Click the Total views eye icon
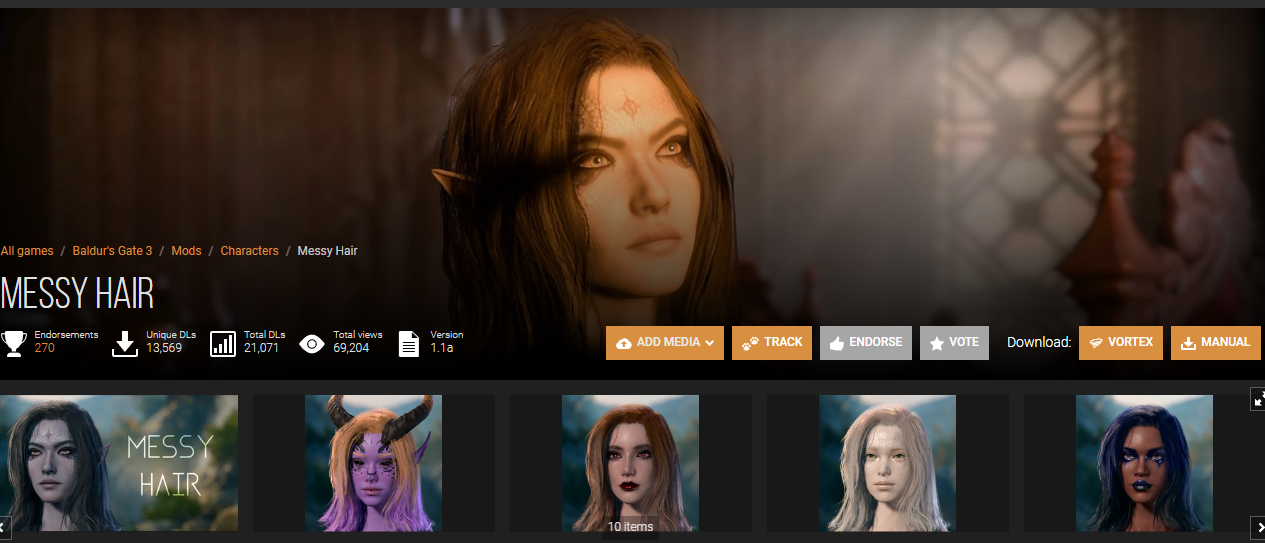1265x543 pixels. (312, 344)
